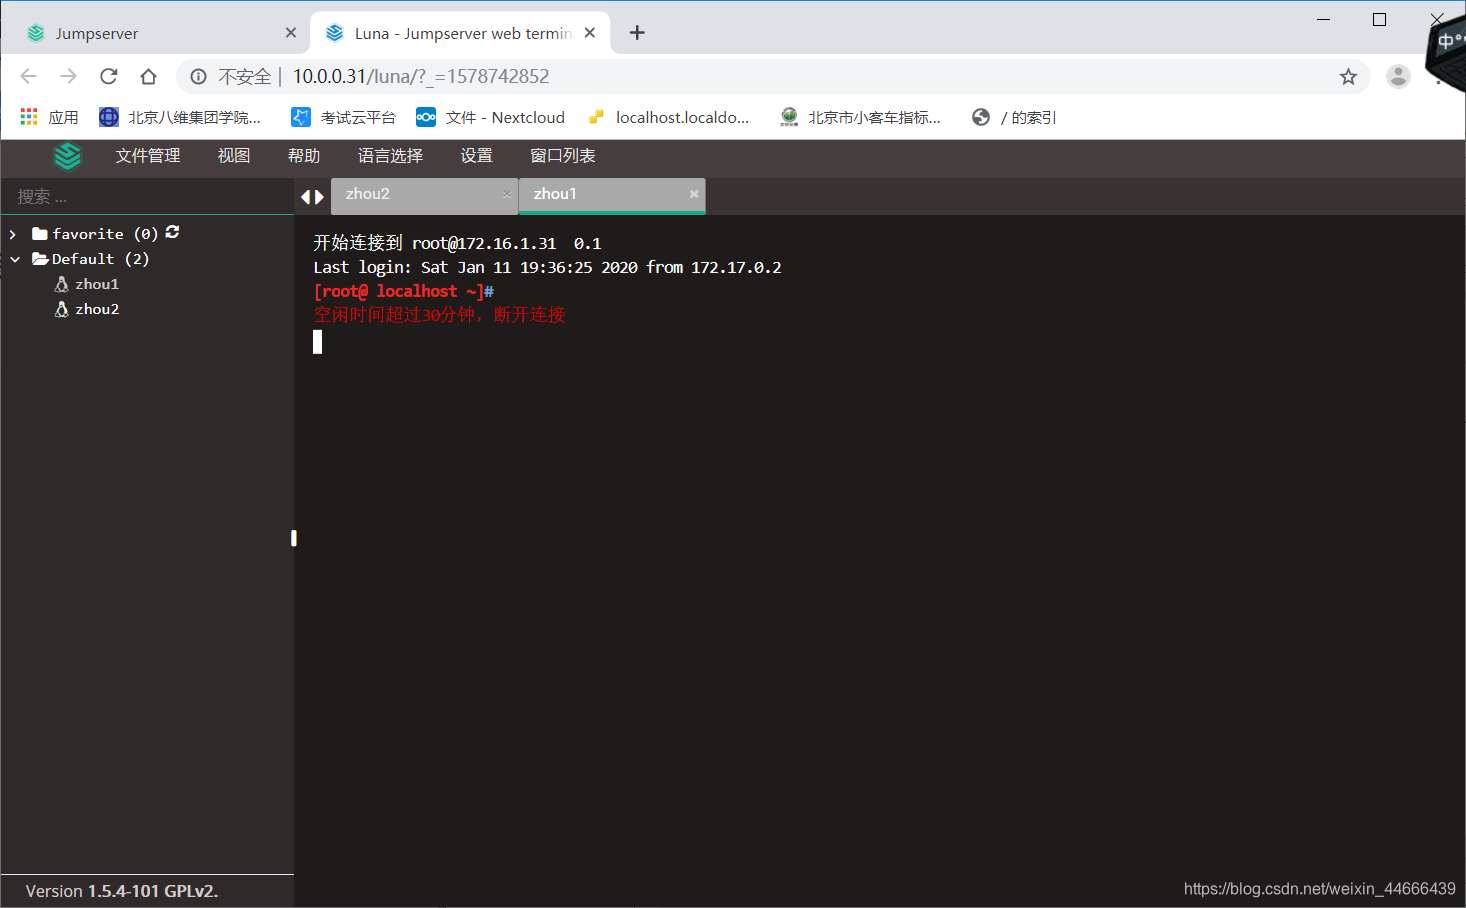Click the localhost.localdo bookmark favicon
The height and width of the screenshot is (908, 1466).
pyautogui.click(x=596, y=117)
